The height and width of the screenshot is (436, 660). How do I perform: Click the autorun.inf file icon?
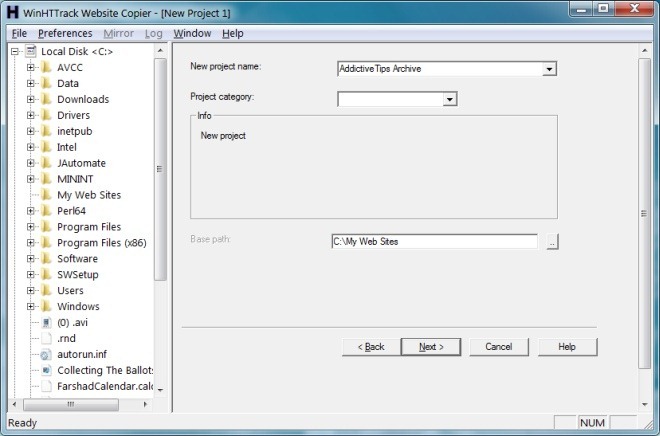[46, 354]
